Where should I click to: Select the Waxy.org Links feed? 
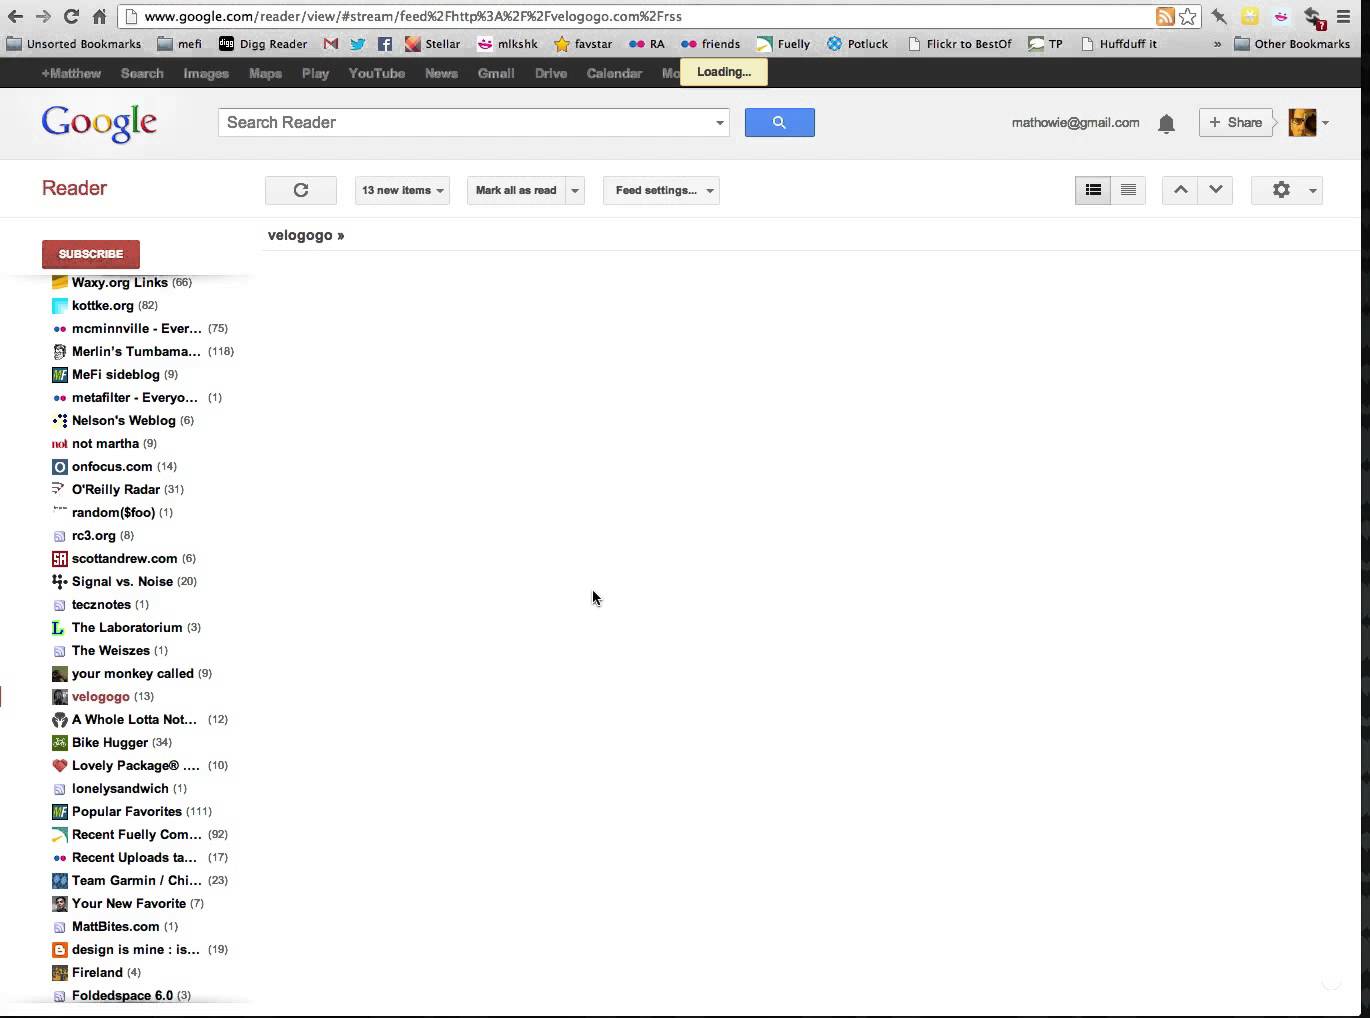[121, 282]
